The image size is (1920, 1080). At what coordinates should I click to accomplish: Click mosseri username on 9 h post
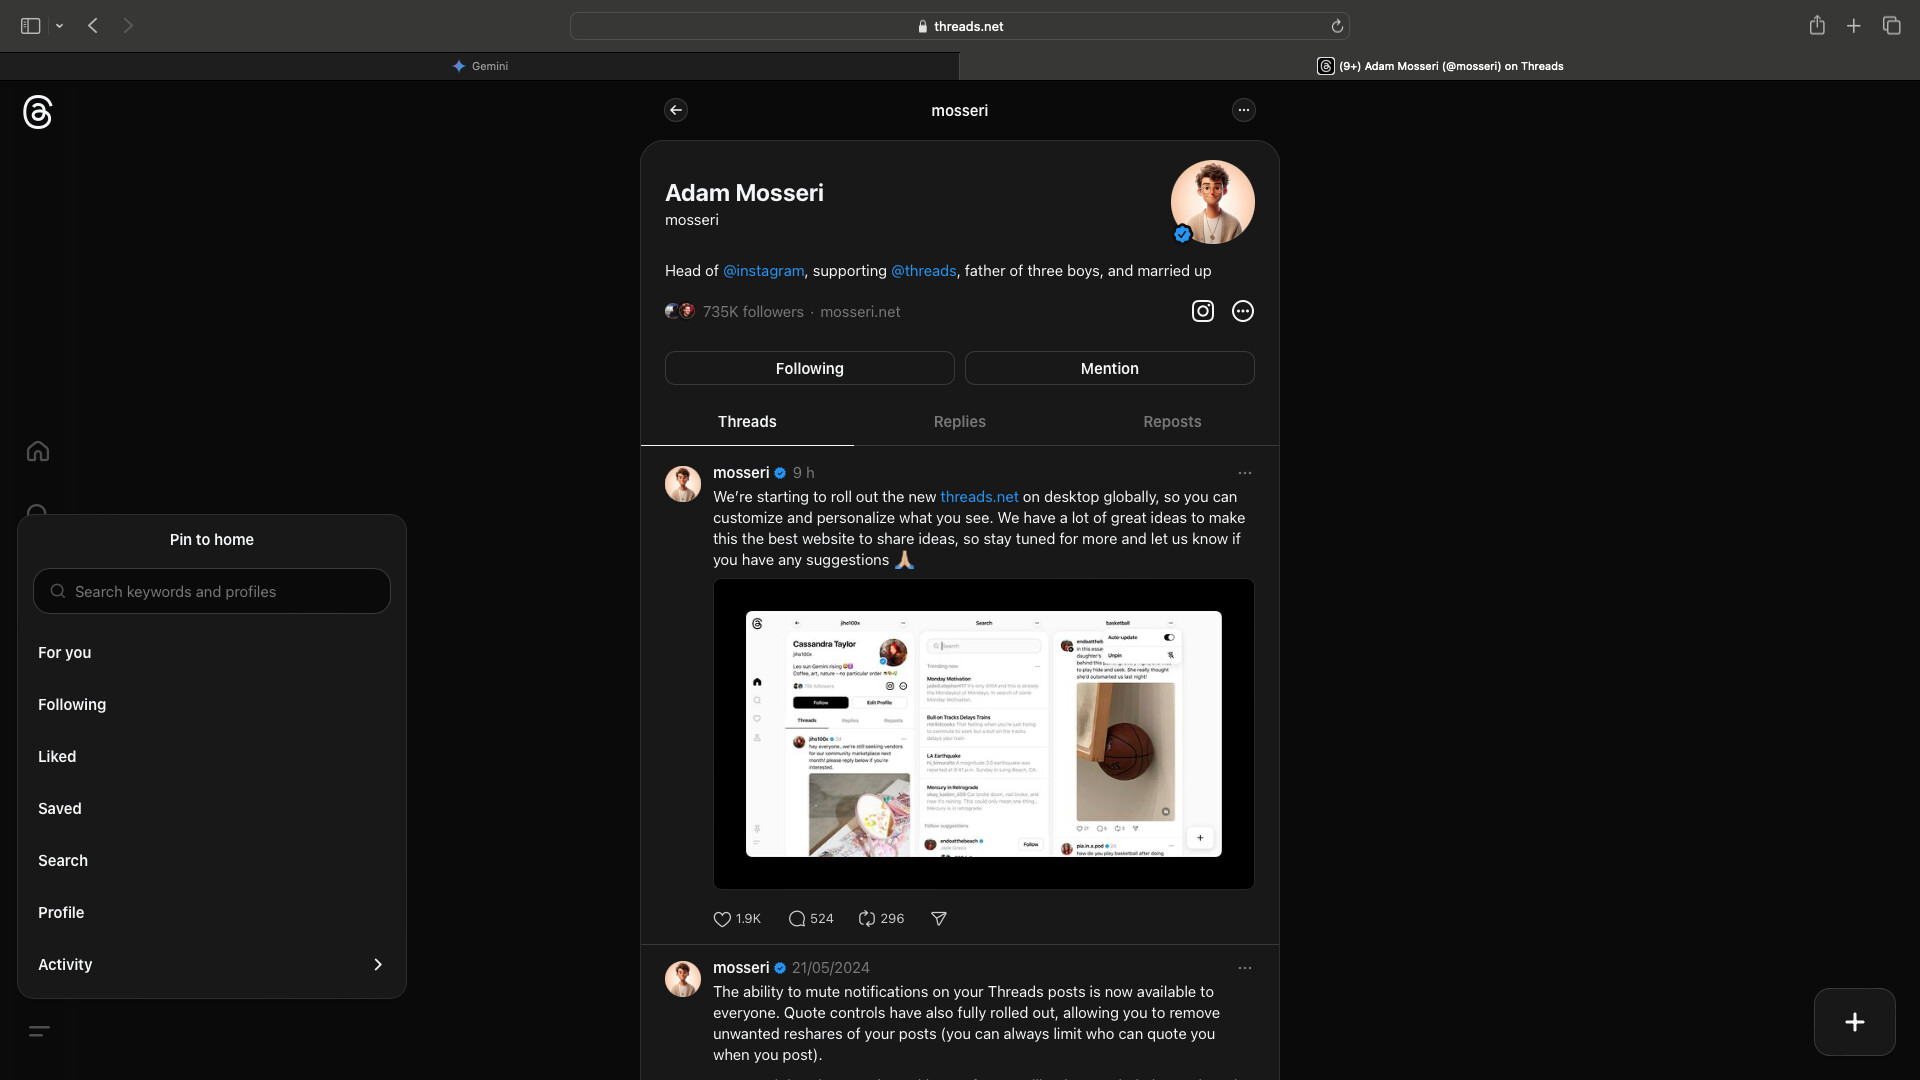pyautogui.click(x=741, y=473)
